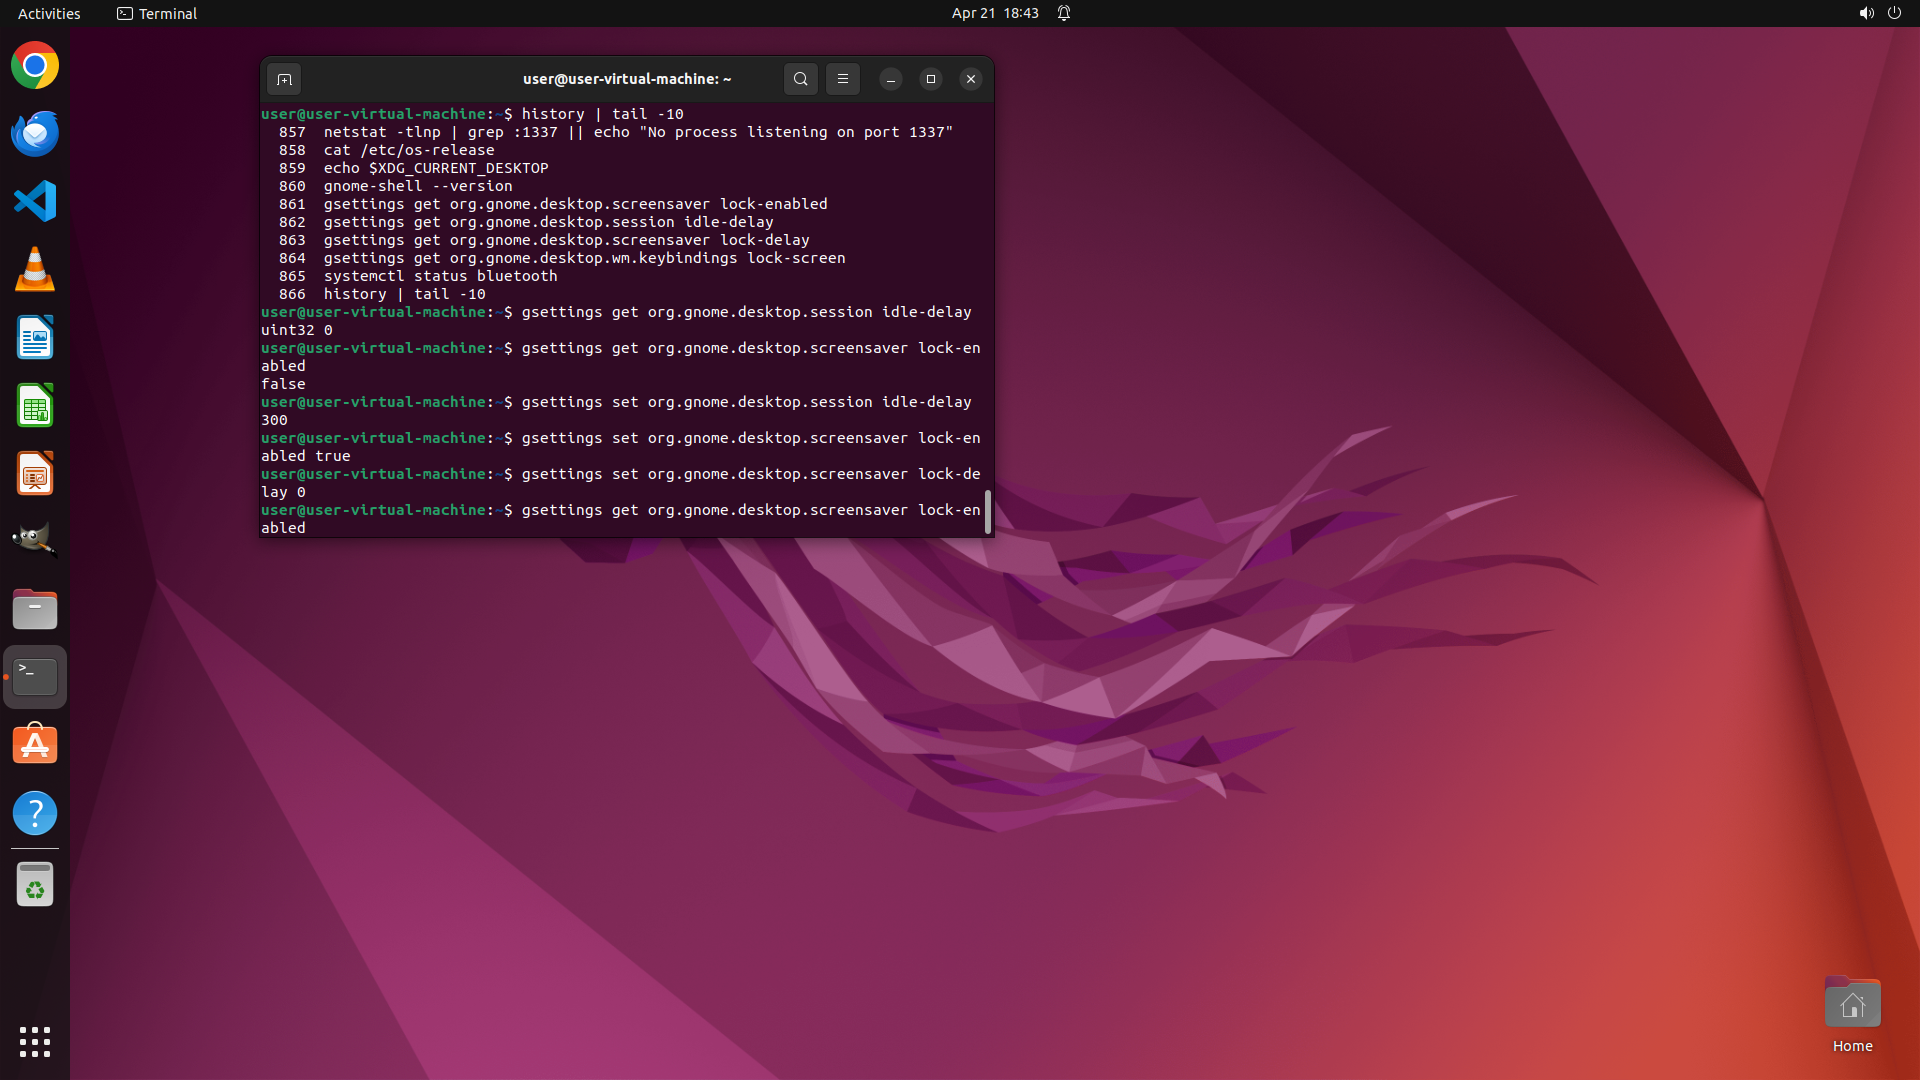
Task: Open GIMP image editor
Action: tap(35, 541)
